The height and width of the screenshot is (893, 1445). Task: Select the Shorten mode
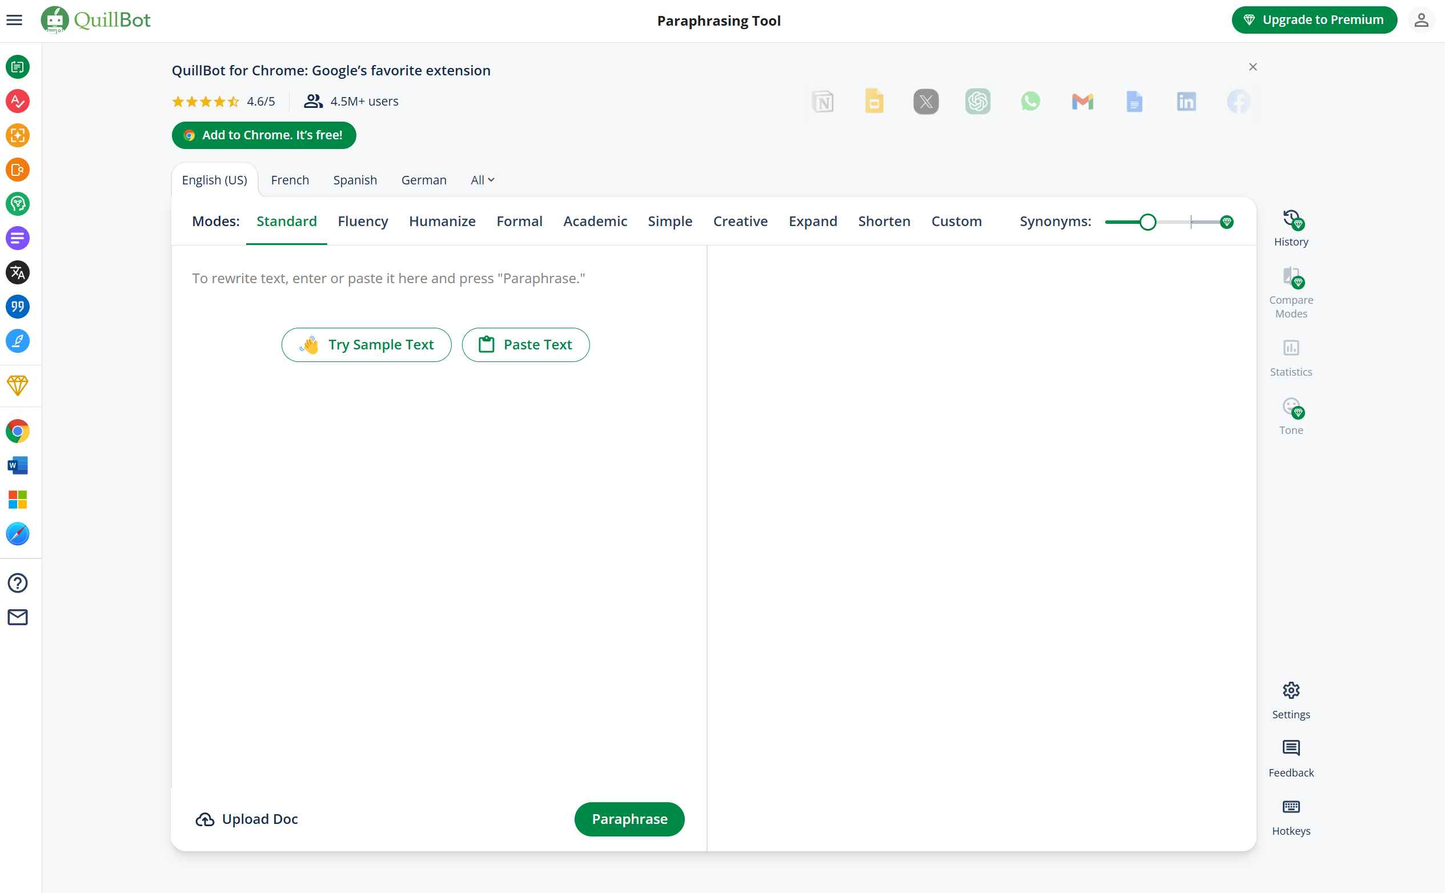pyautogui.click(x=884, y=221)
